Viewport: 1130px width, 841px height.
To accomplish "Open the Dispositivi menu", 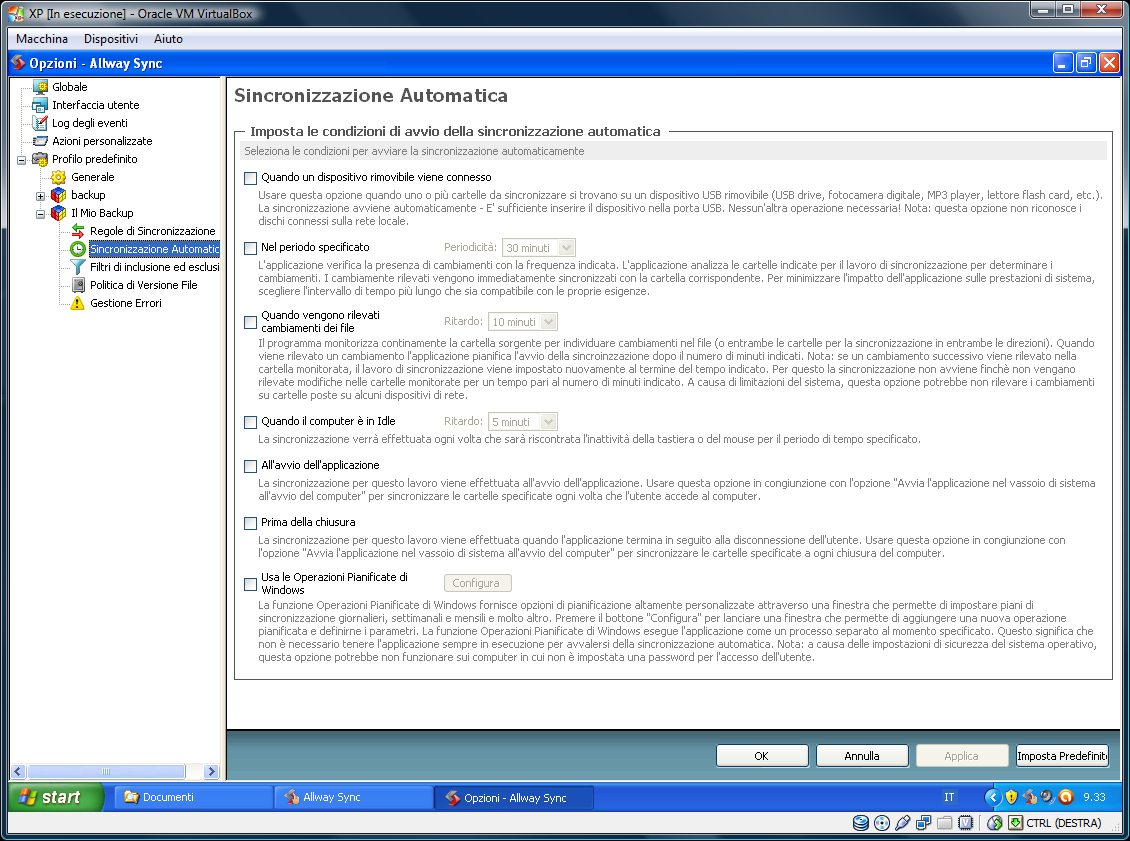I will (110, 39).
